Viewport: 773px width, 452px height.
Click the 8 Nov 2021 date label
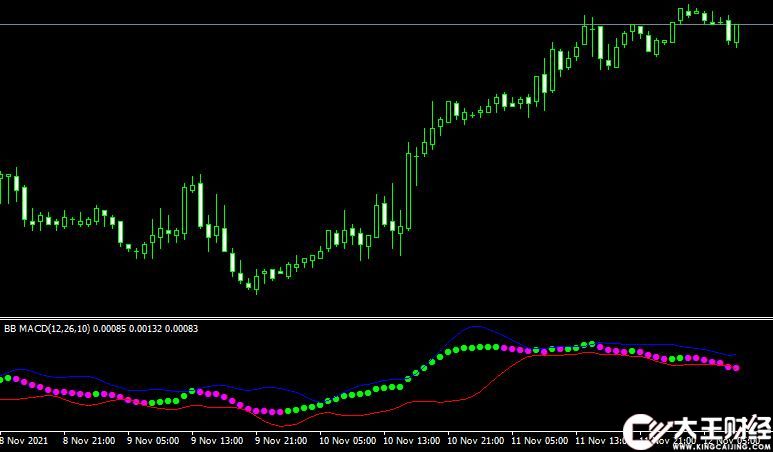coord(24,440)
